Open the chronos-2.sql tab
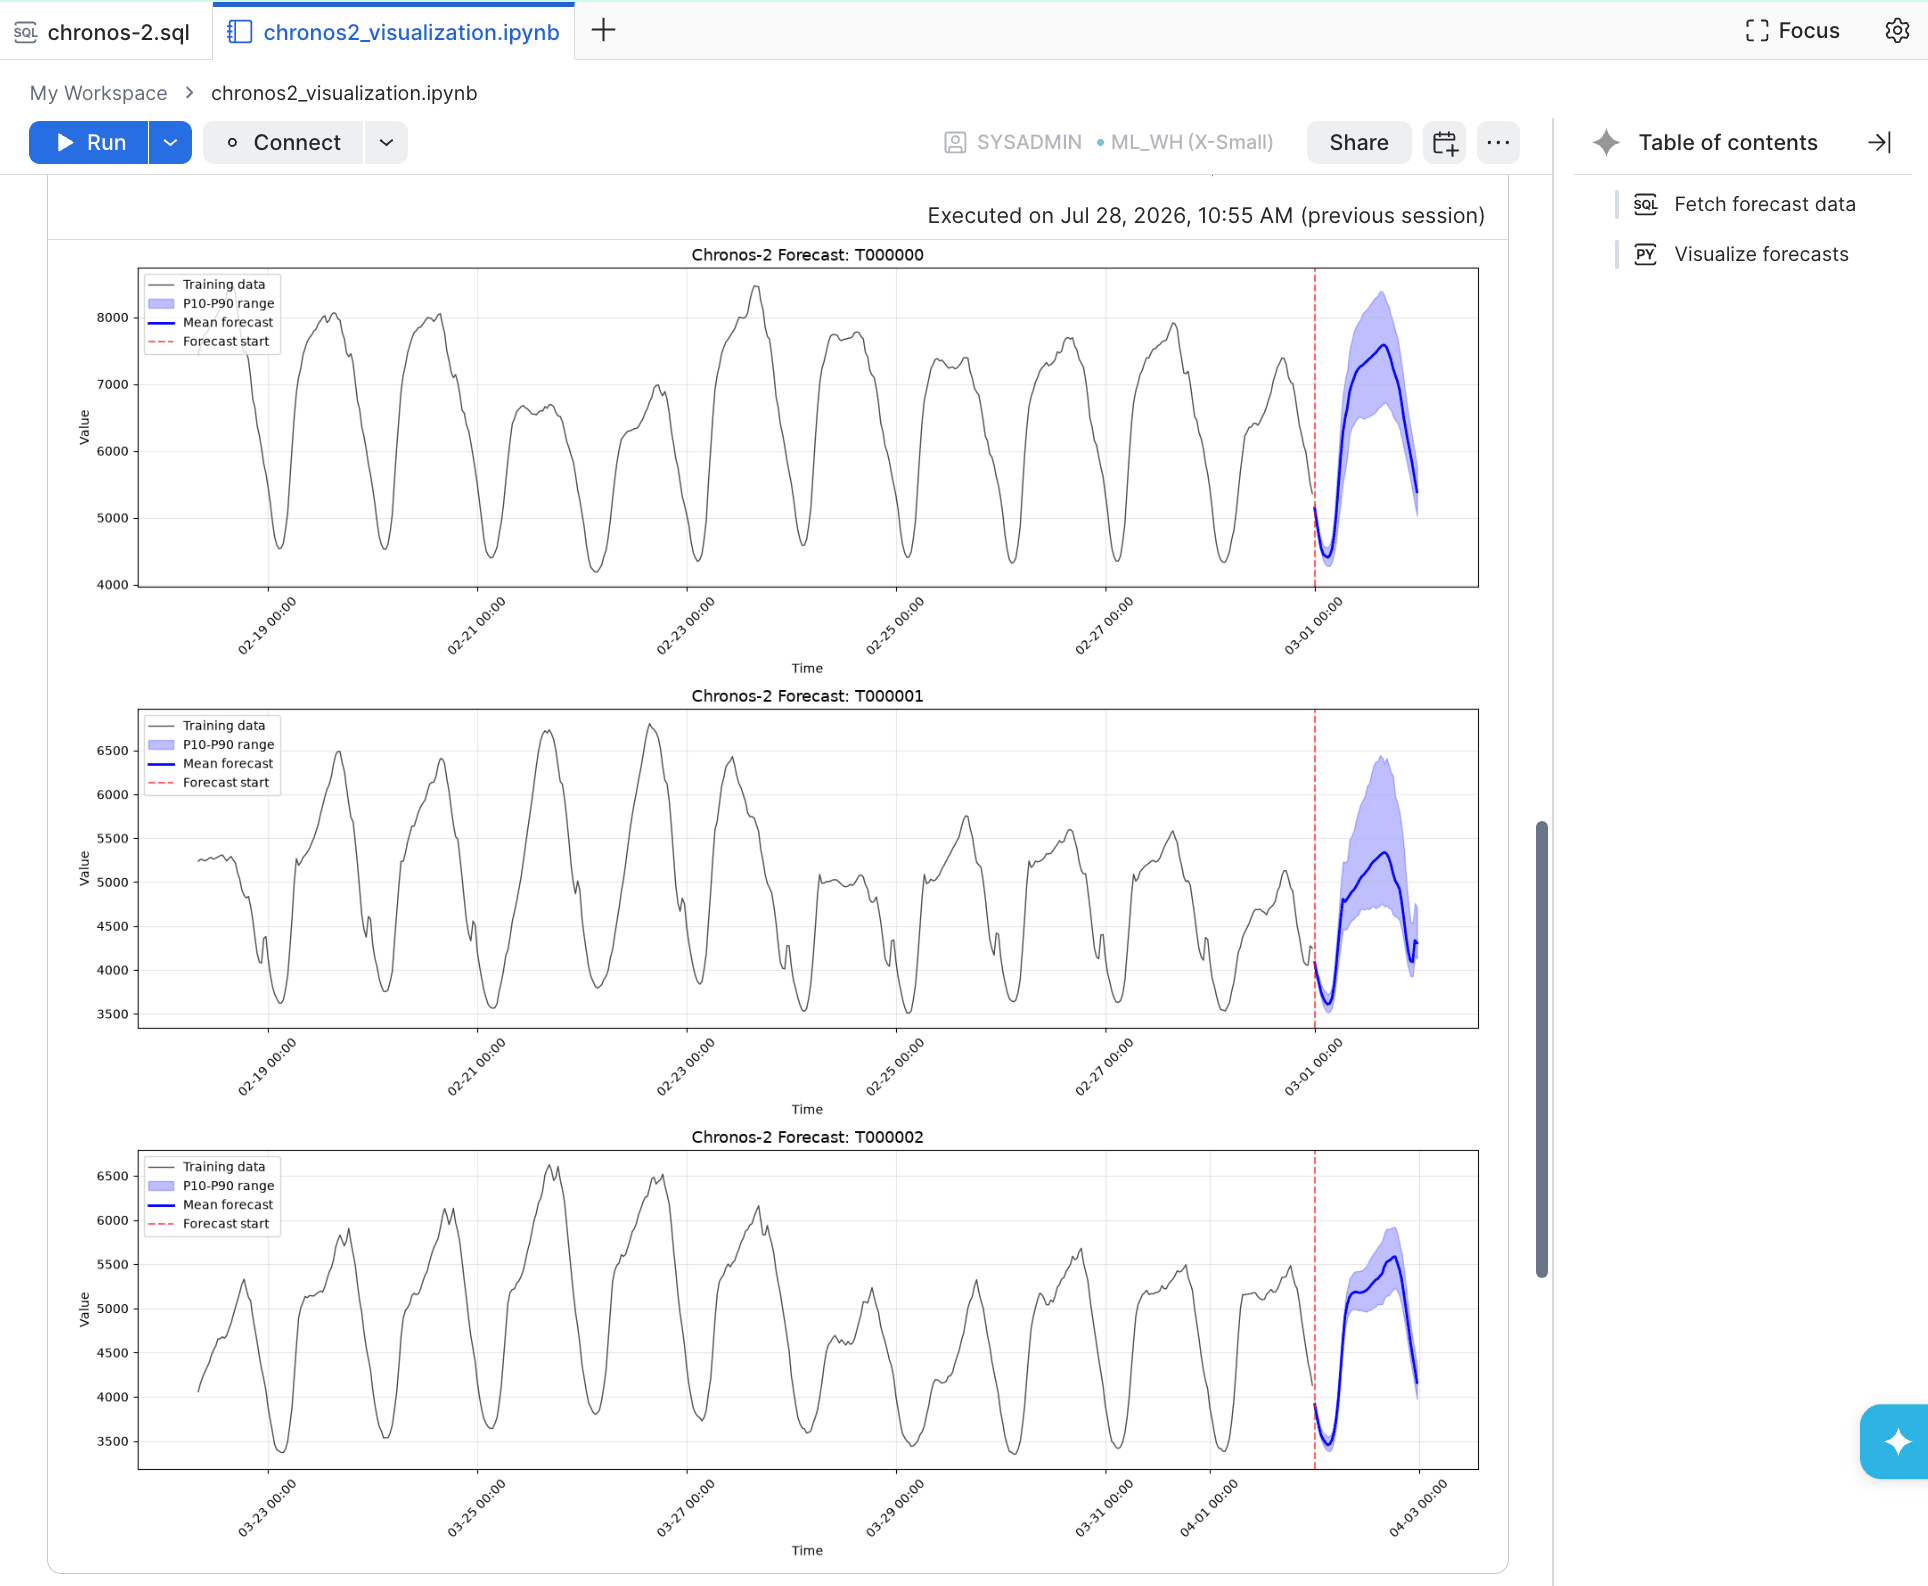1928x1586 pixels. (104, 32)
